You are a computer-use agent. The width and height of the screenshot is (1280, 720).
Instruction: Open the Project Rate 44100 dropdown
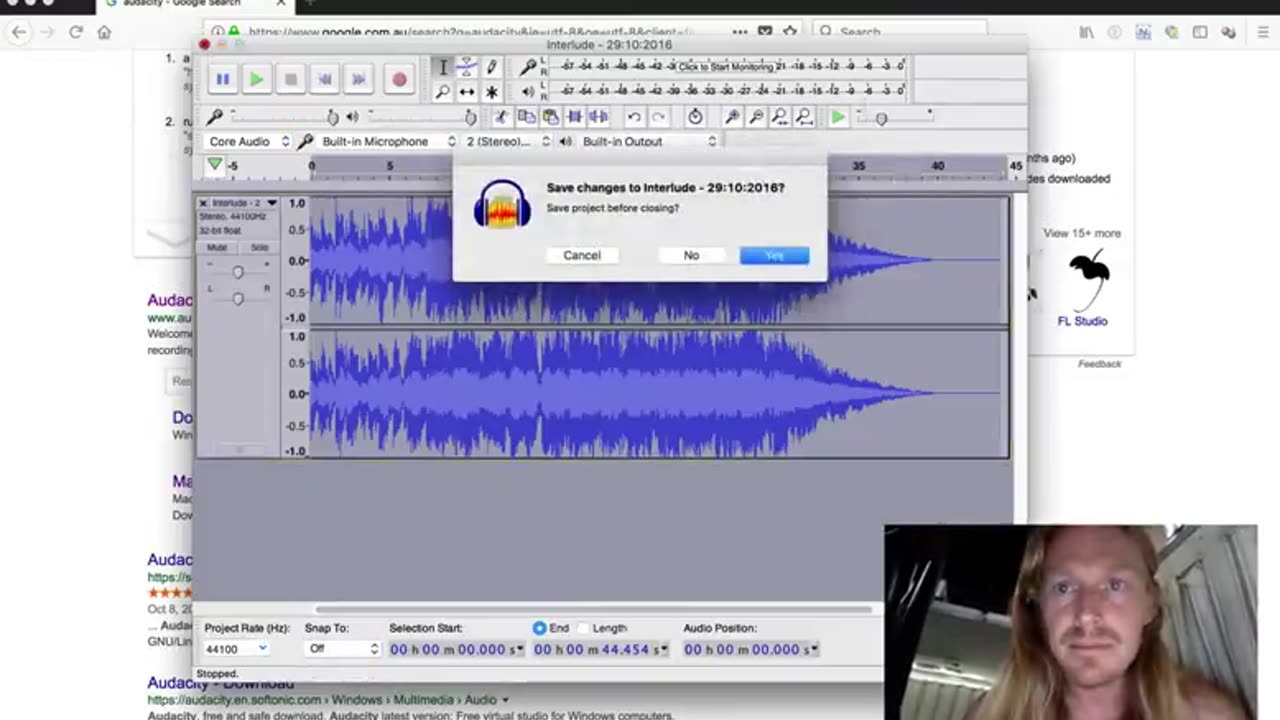237,649
